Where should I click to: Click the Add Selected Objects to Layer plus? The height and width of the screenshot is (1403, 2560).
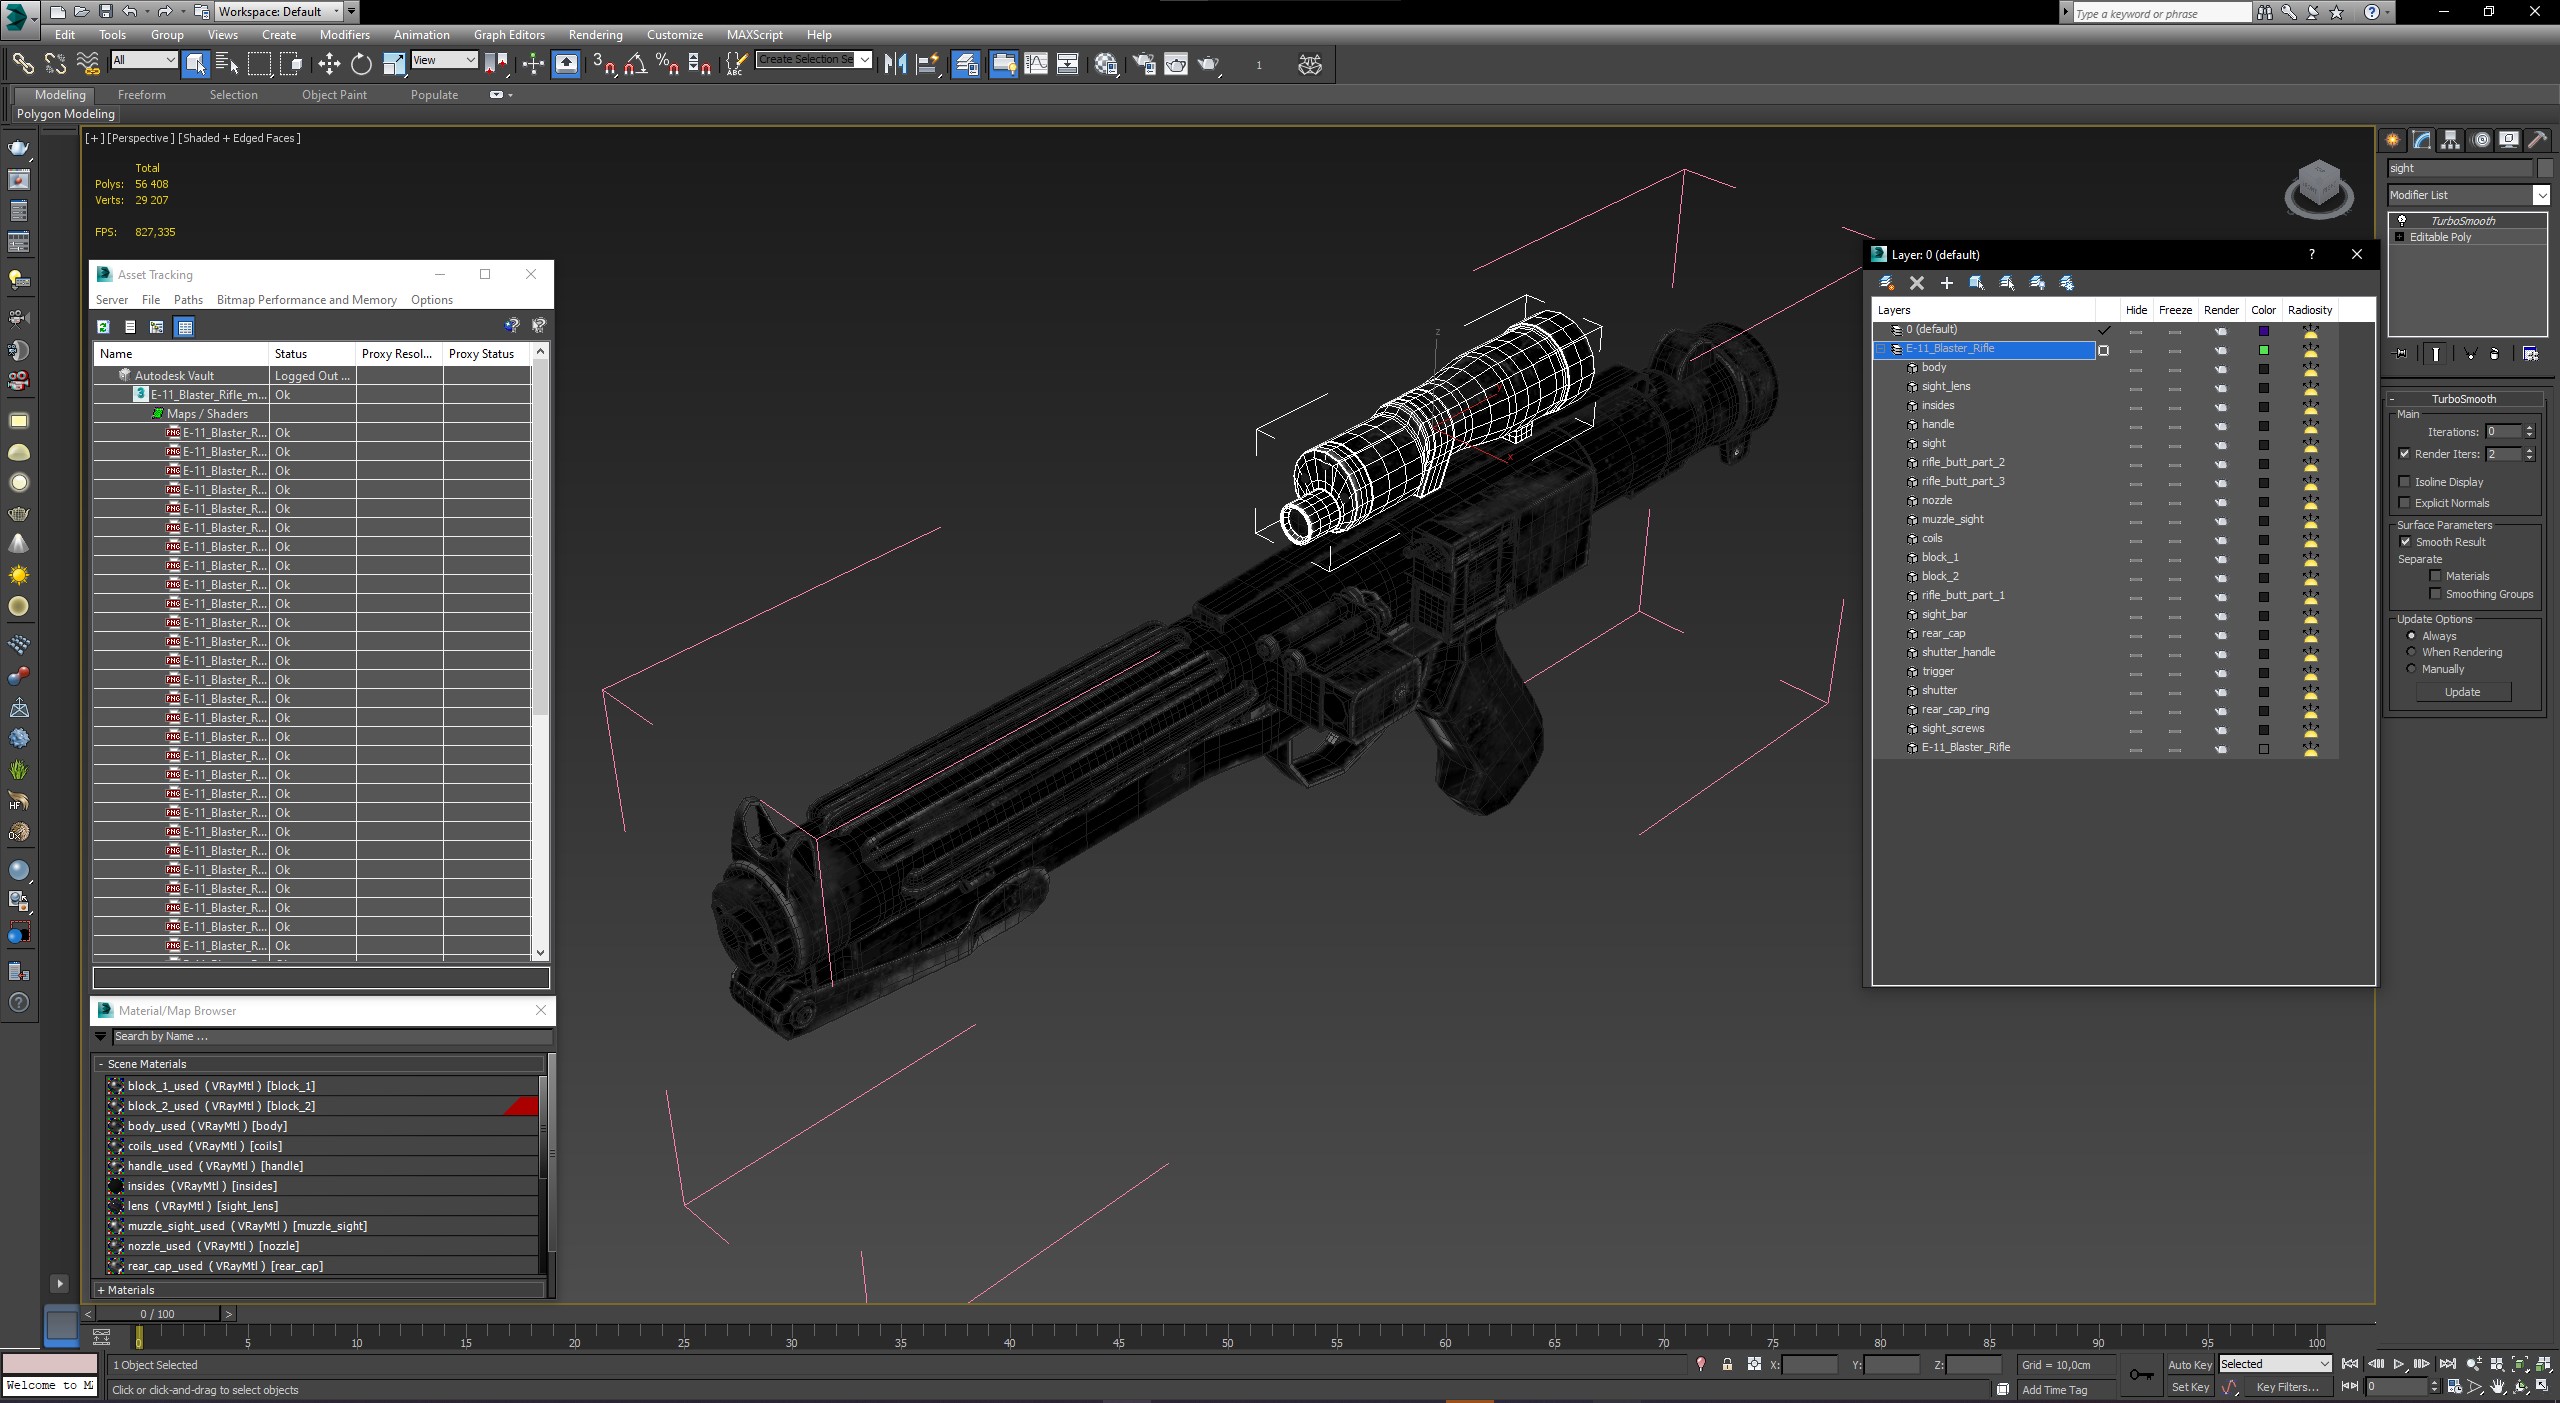point(1946,283)
